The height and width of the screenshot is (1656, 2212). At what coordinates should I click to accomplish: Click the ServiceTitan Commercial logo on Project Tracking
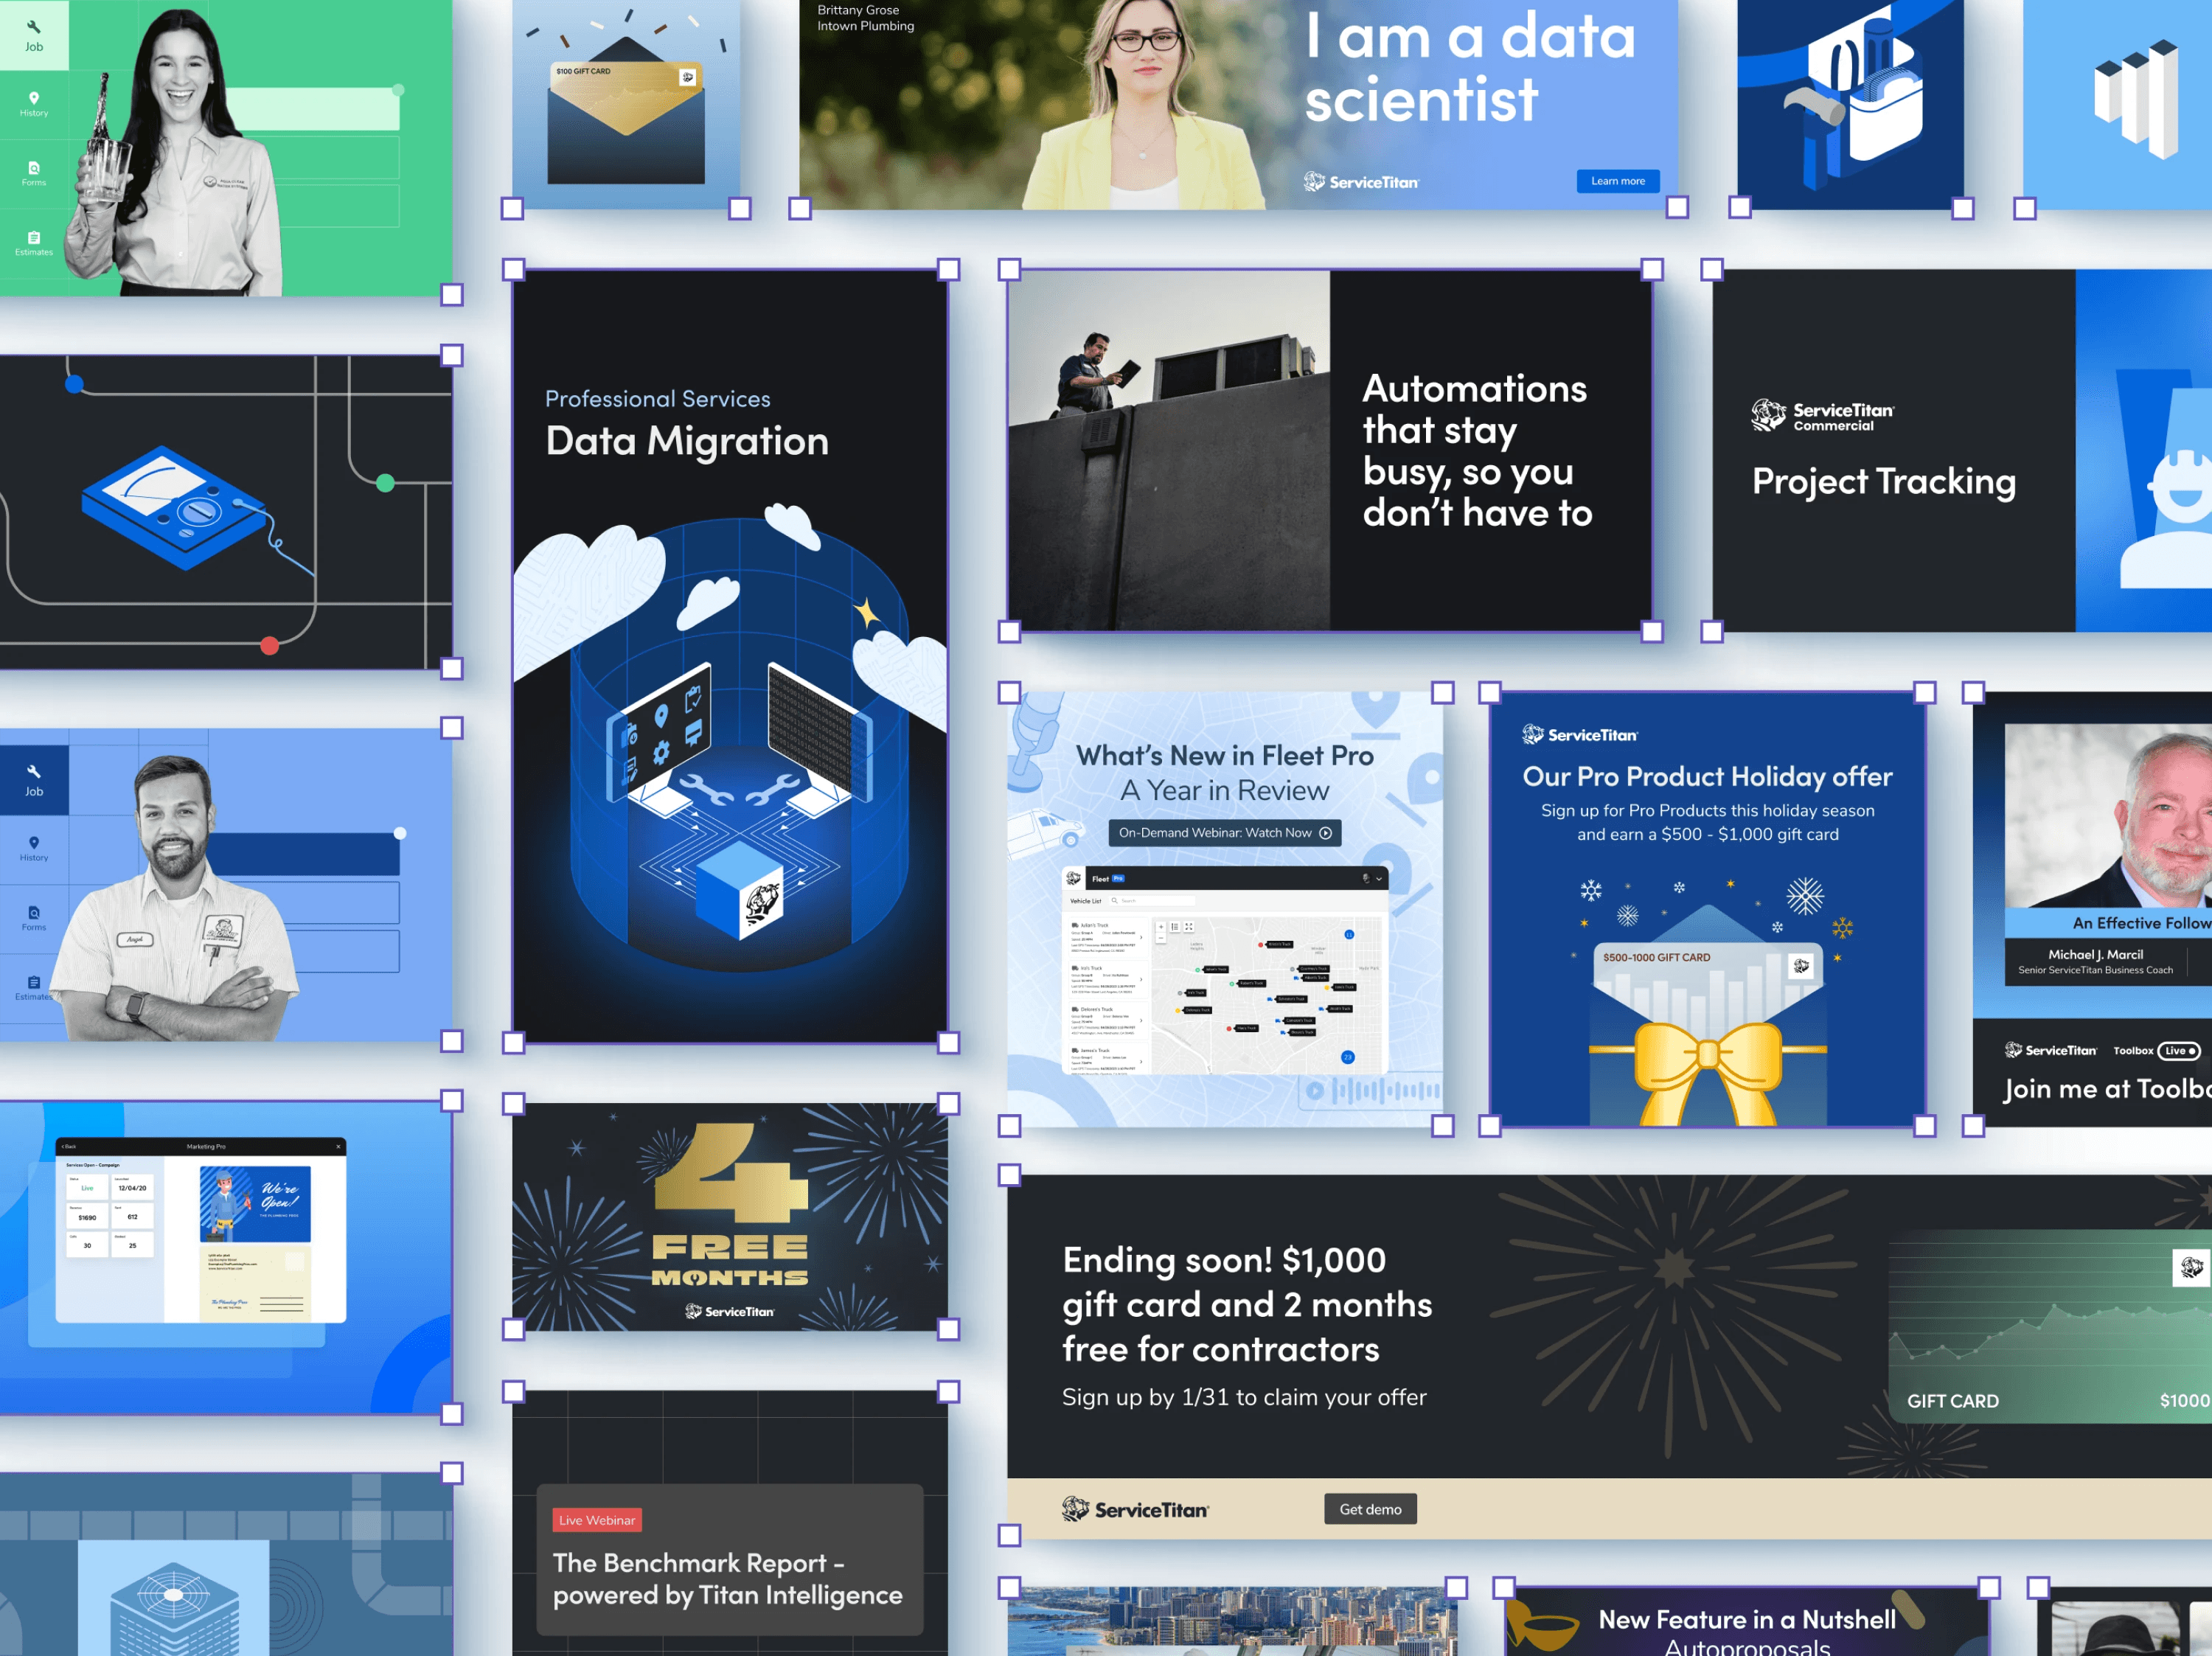pos(1821,415)
